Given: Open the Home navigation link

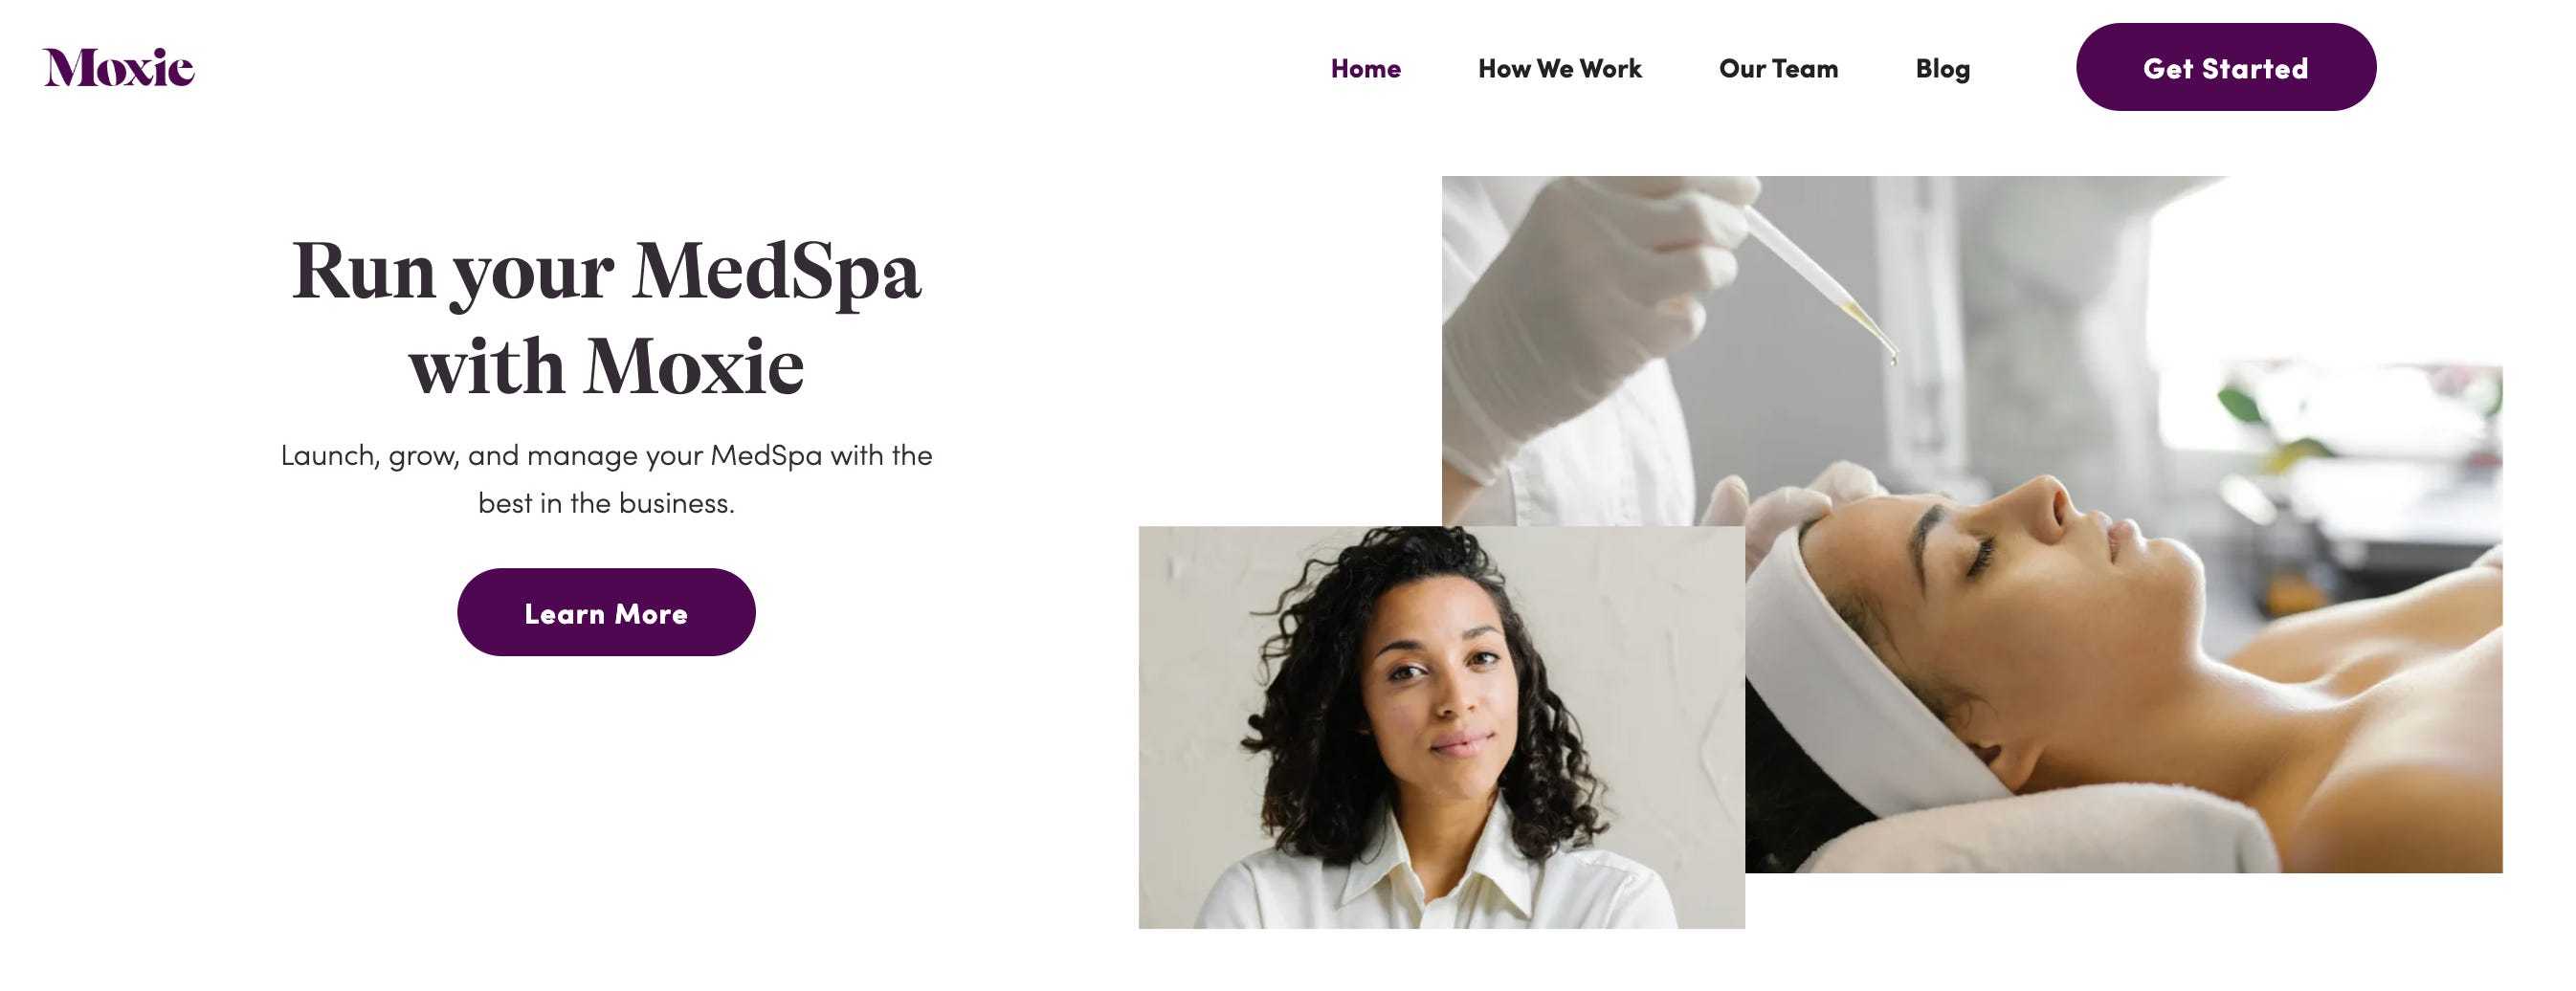Looking at the screenshot, I should pyautogui.click(x=1365, y=68).
